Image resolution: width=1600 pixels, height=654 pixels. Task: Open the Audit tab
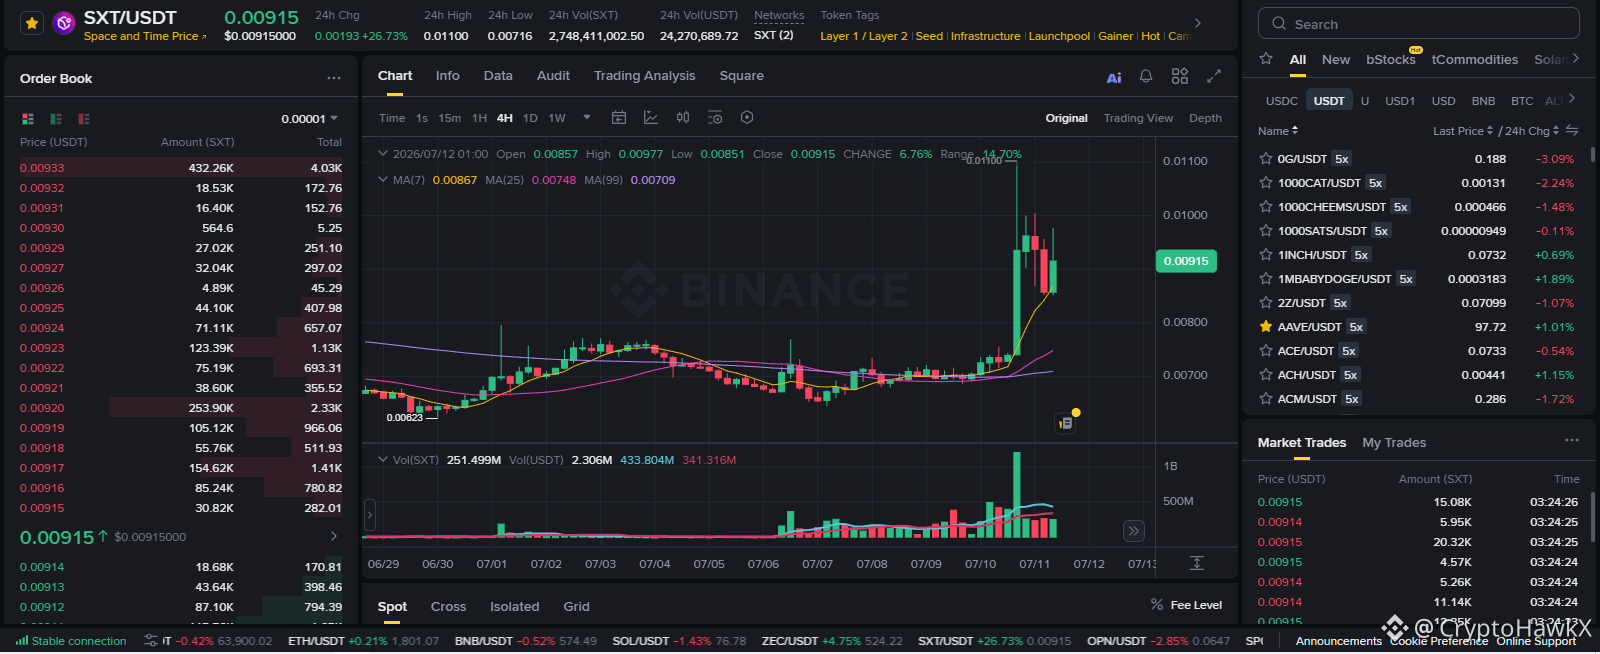pyautogui.click(x=553, y=76)
